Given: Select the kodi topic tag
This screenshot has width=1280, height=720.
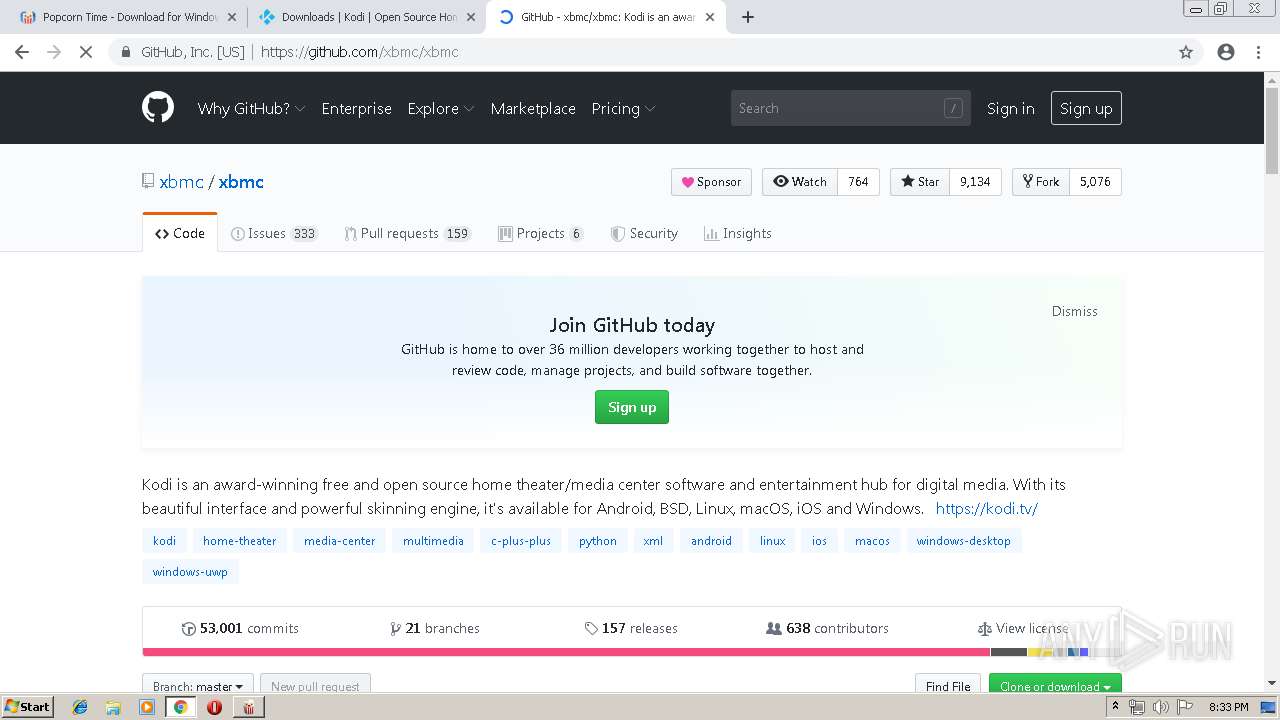Looking at the screenshot, I should pyautogui.click(x=164, y=541).
